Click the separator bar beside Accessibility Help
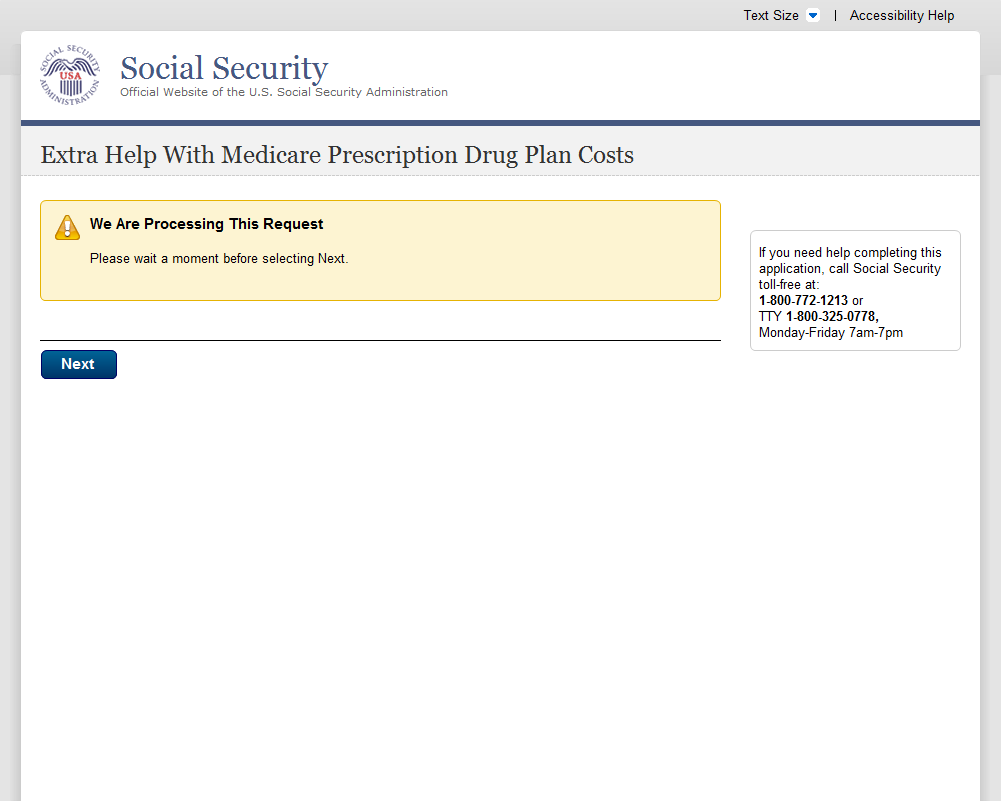 pyautogui.click(x=835, y=16)
